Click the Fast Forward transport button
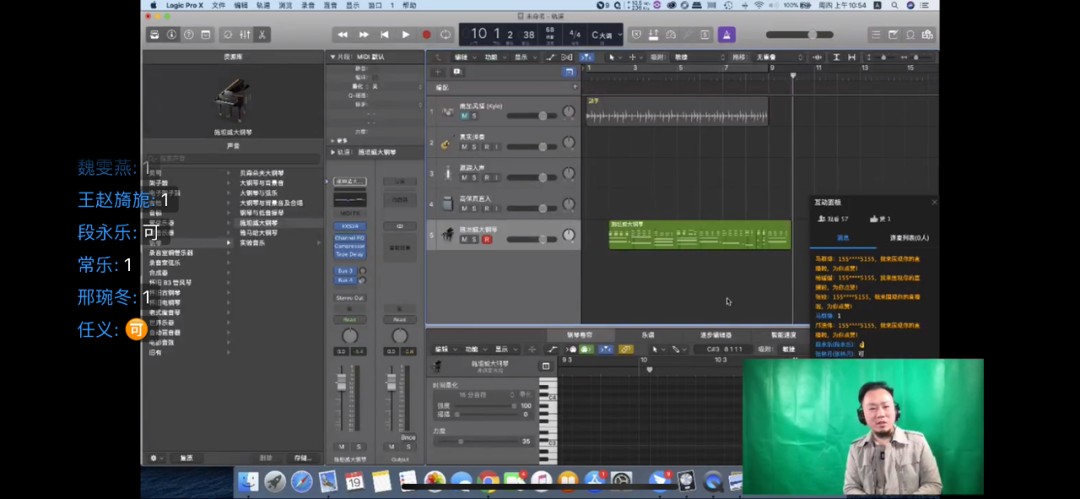 364,34
